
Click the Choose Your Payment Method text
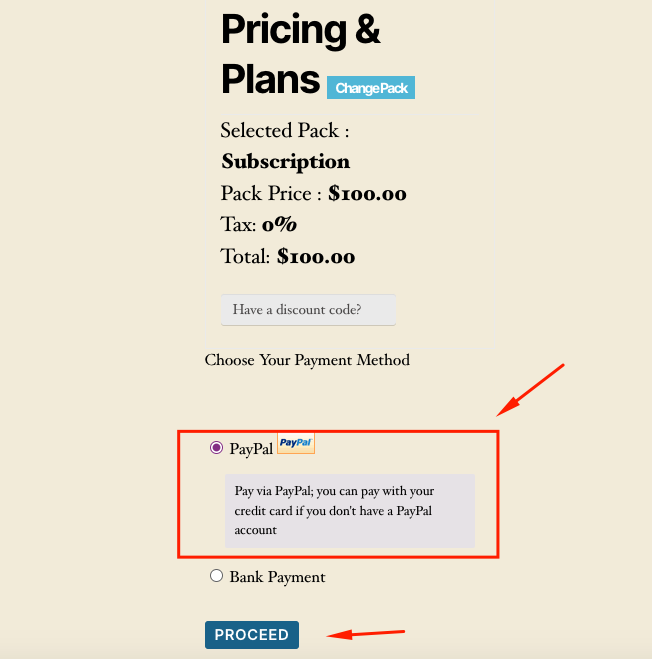(x=307, y=360)
